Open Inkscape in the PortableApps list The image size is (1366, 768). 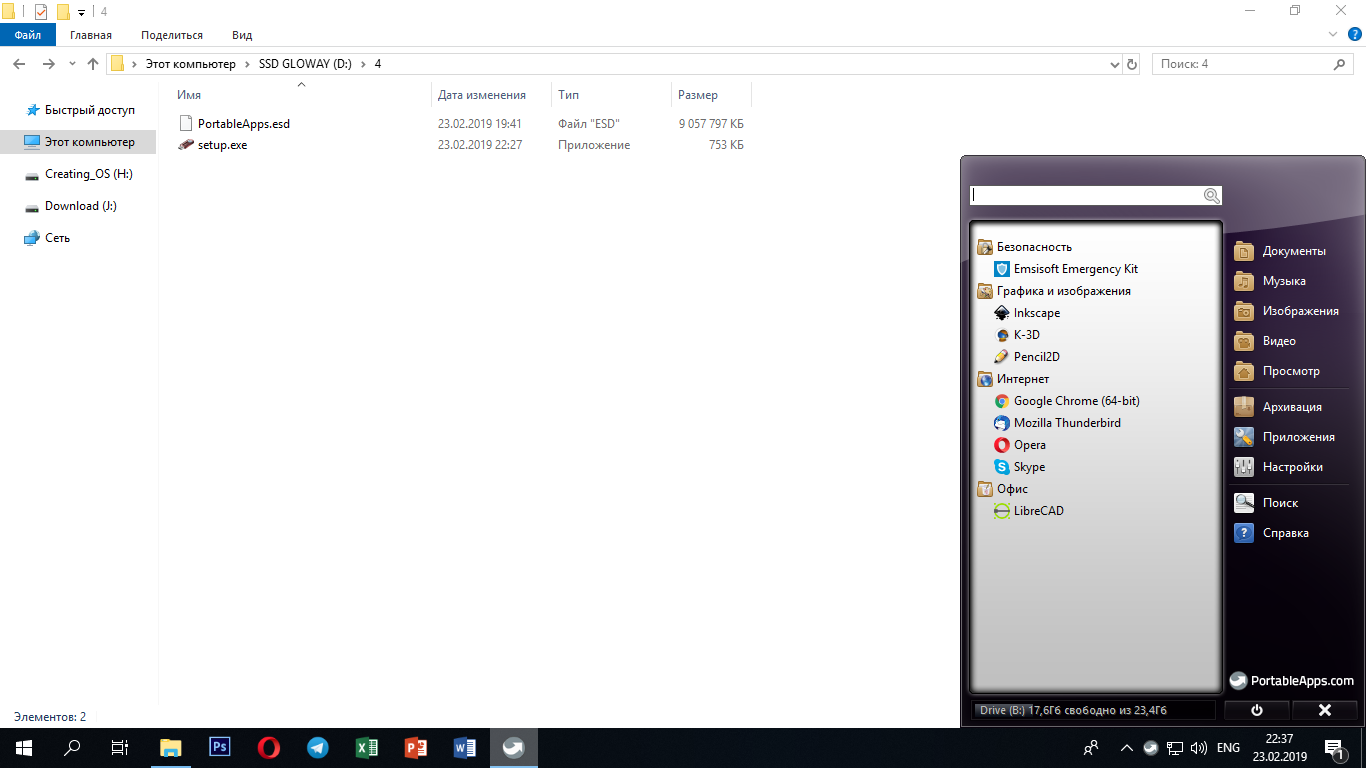(x=1027, y=313)
